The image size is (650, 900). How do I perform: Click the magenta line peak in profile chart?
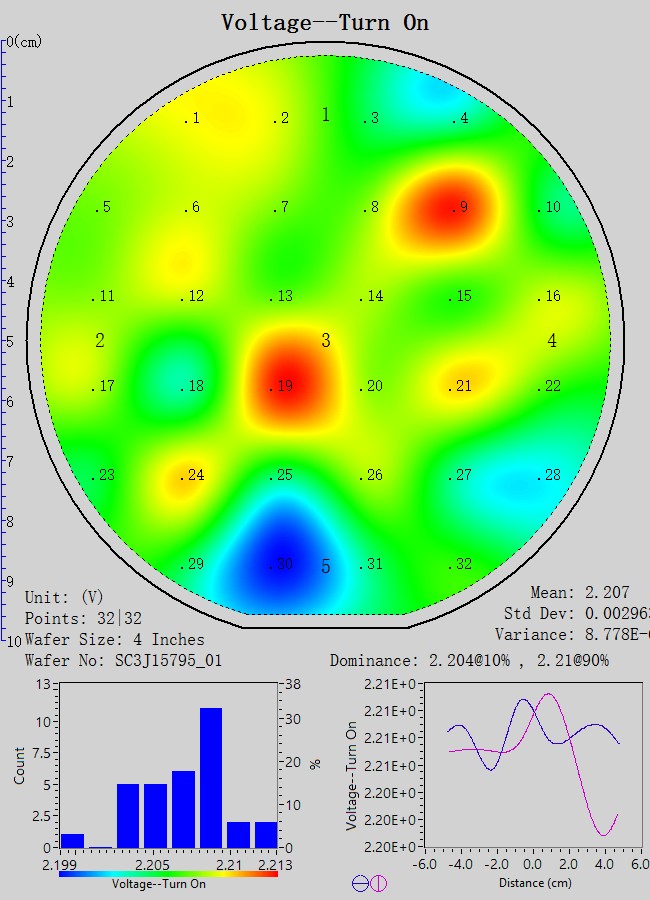pyautogui.click(x=547, y=694)
